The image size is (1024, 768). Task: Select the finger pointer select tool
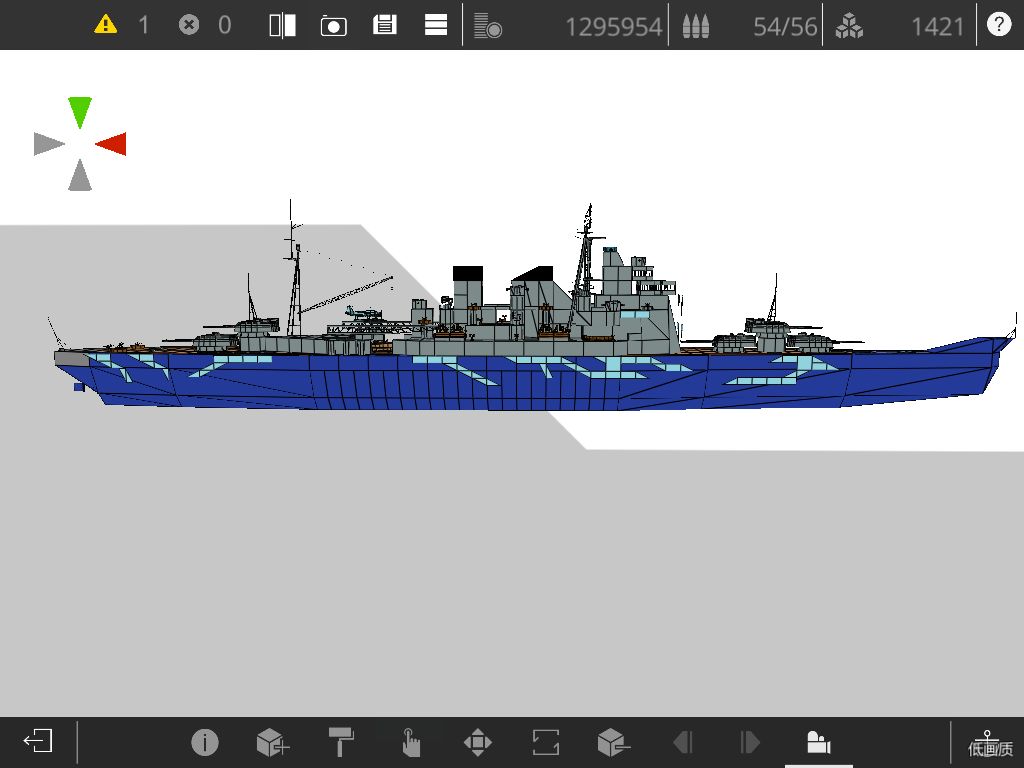410,743
